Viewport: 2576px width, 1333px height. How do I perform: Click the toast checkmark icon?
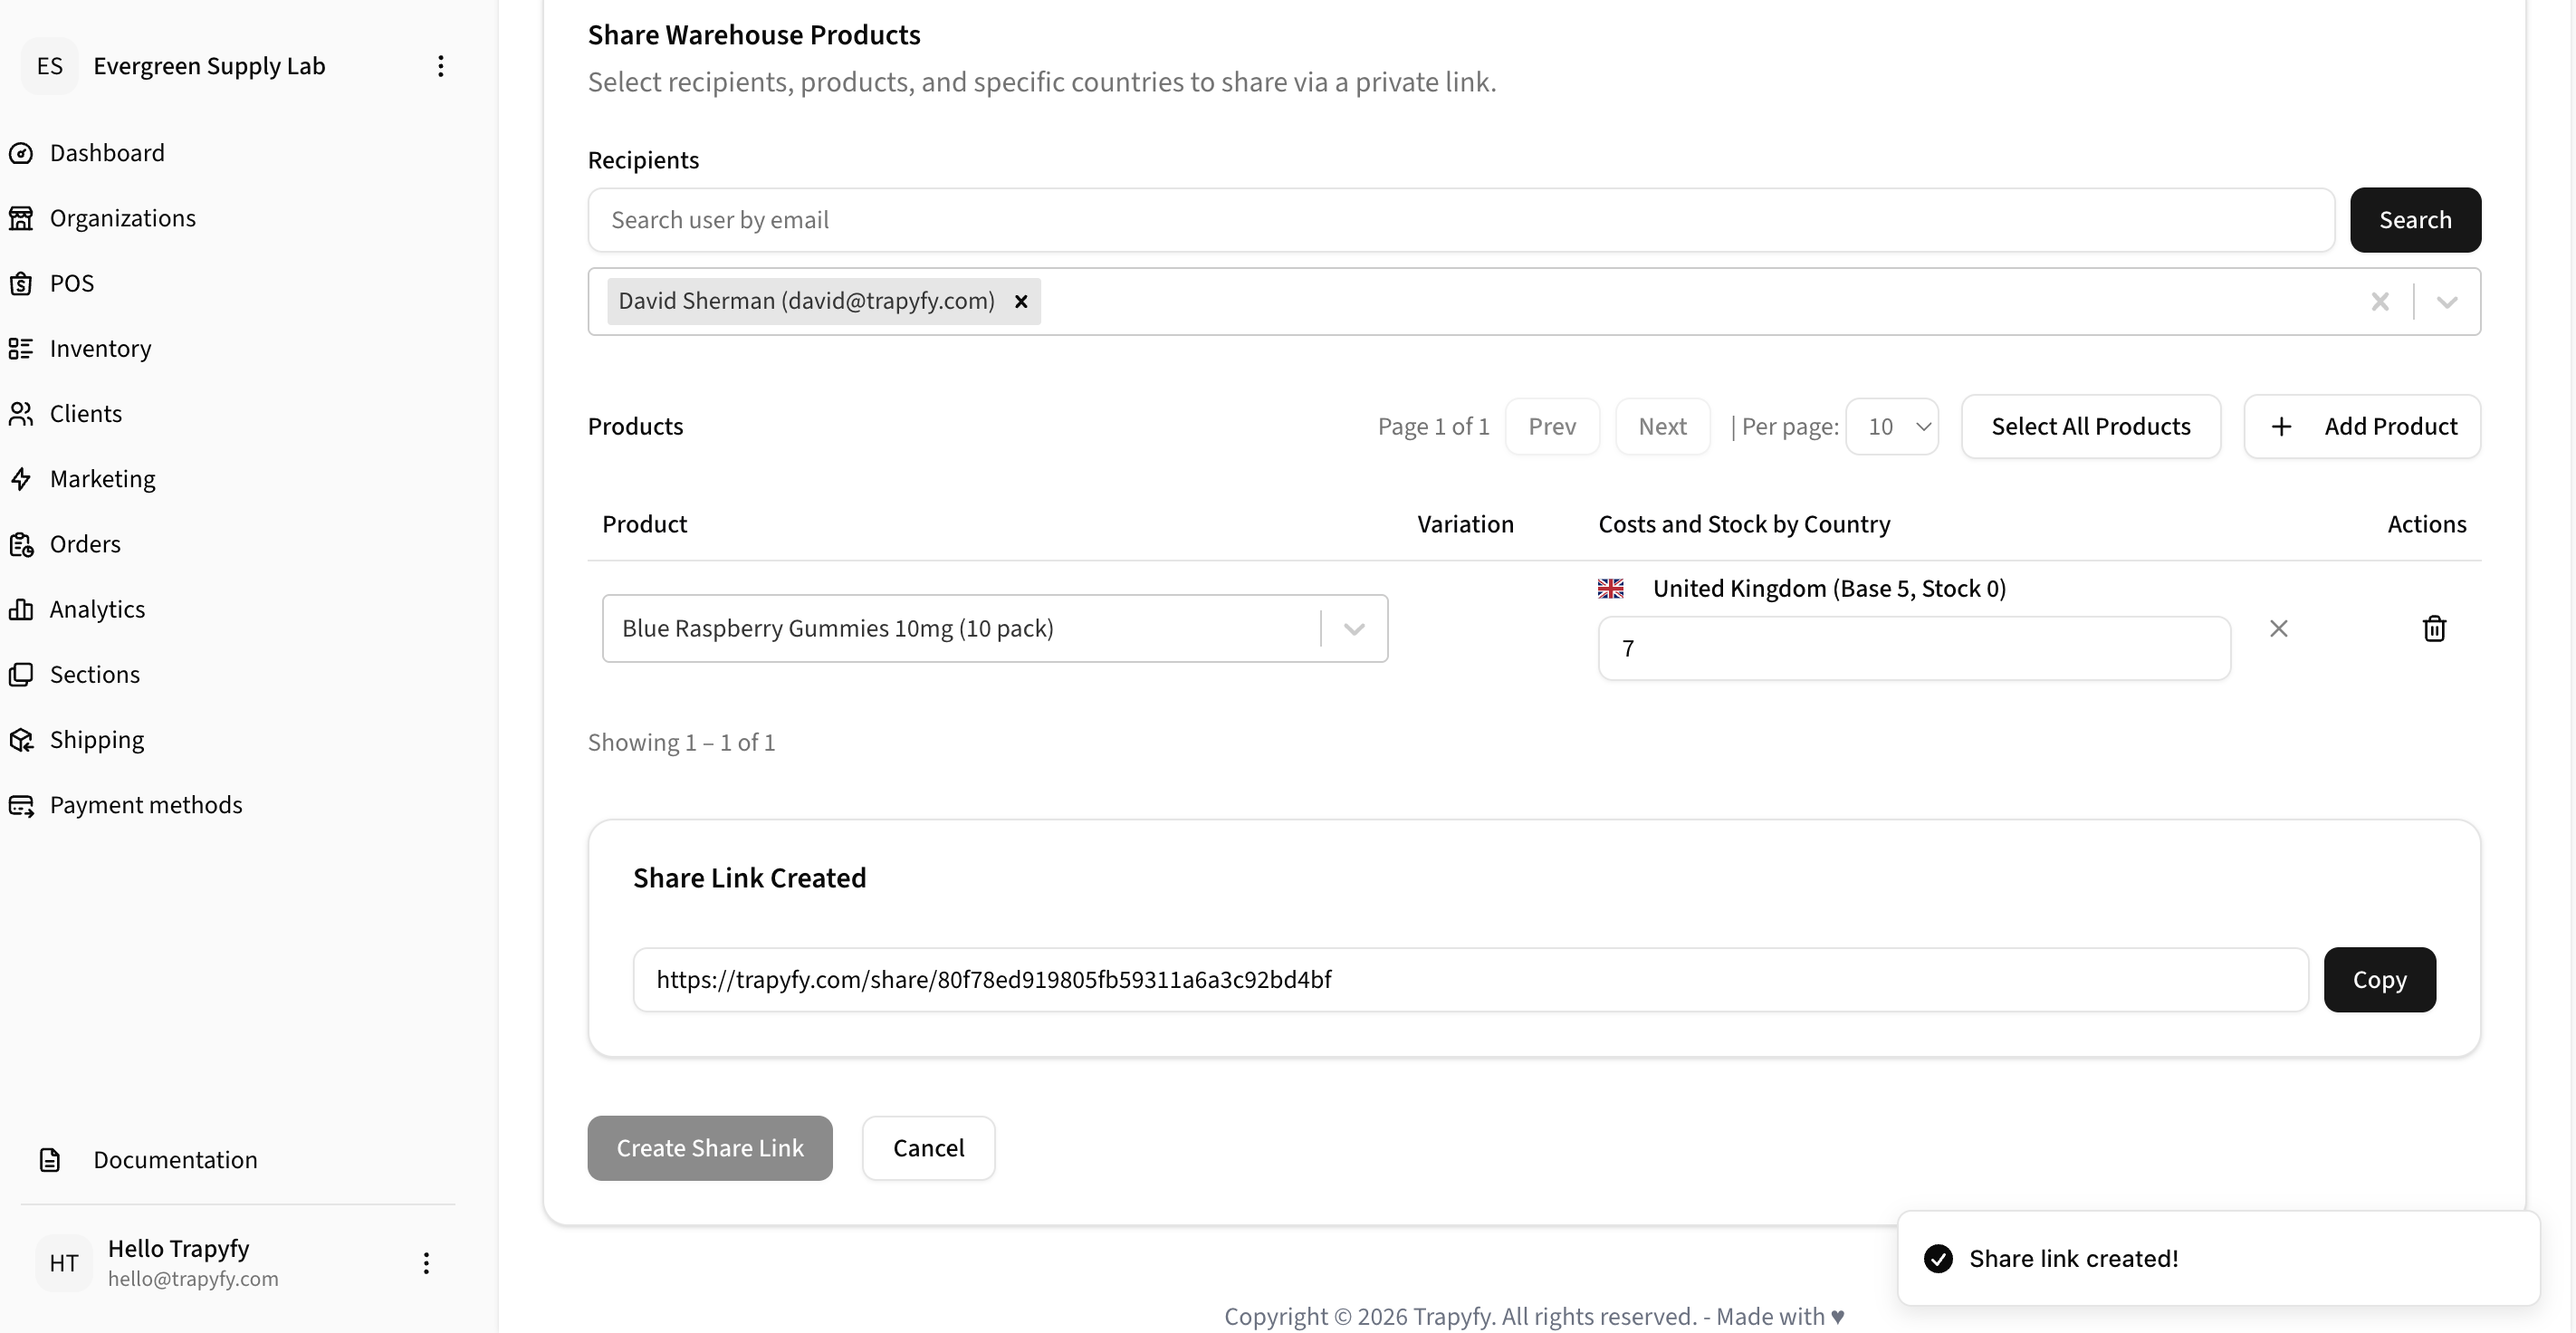point(1938,1259)
